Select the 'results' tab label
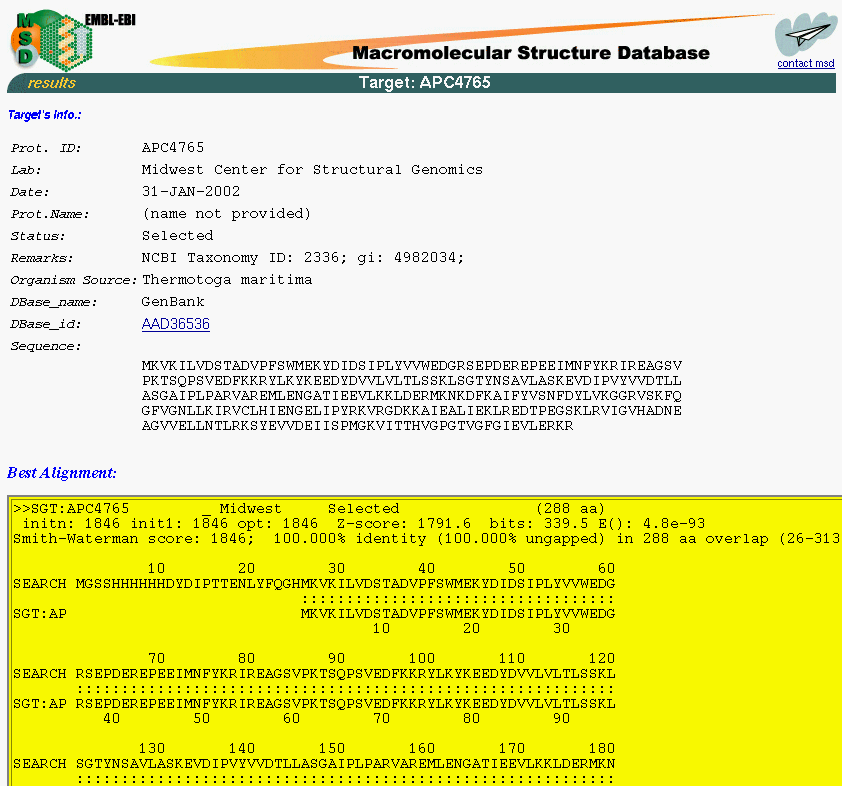 pos(51,83)
